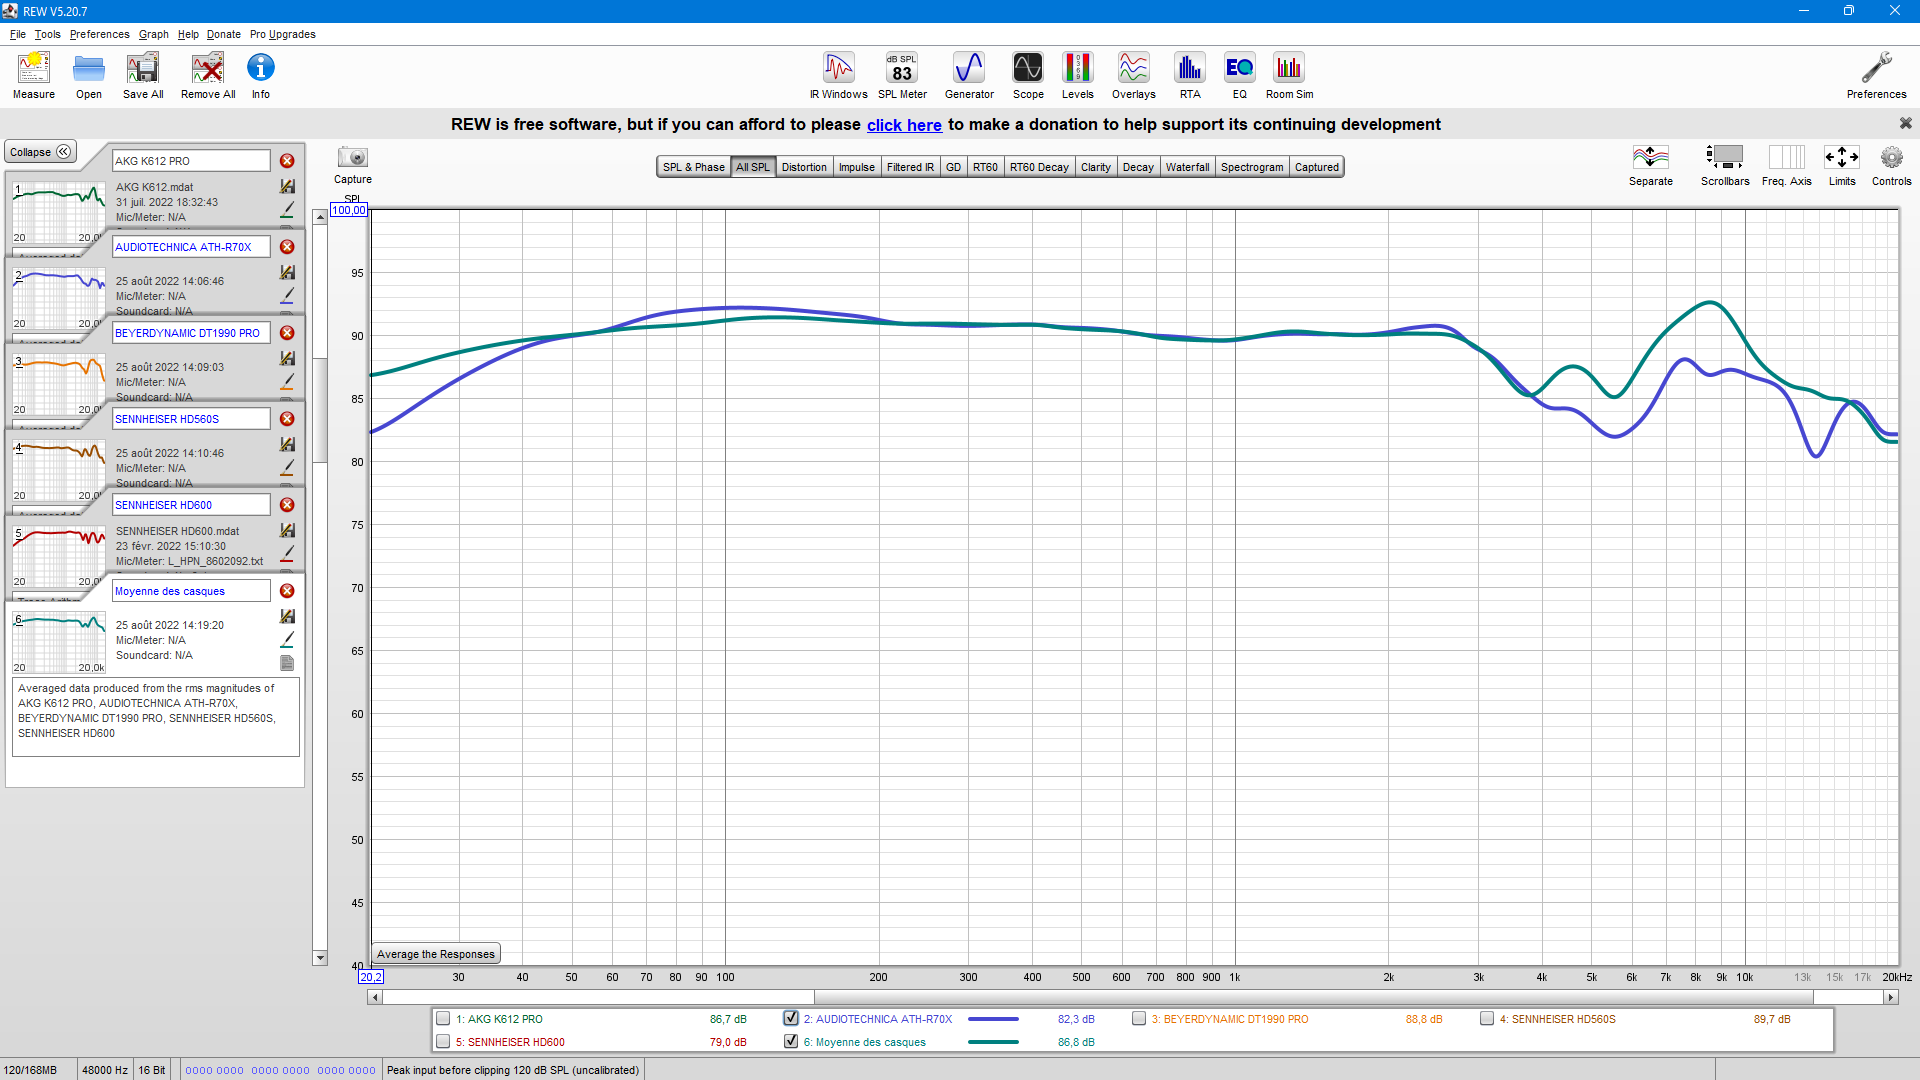The width and height of the screenshot is (1920, 1080).
Task: Remove AKG K612 PRO measurement red X
Action: 287,161
